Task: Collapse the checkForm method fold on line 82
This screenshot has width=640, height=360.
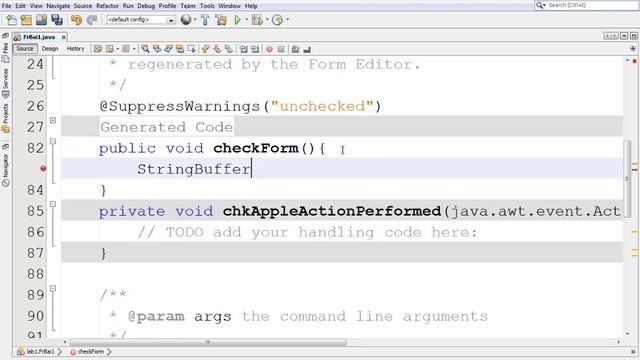Action: pyautogui.click(x=53, y=141)
